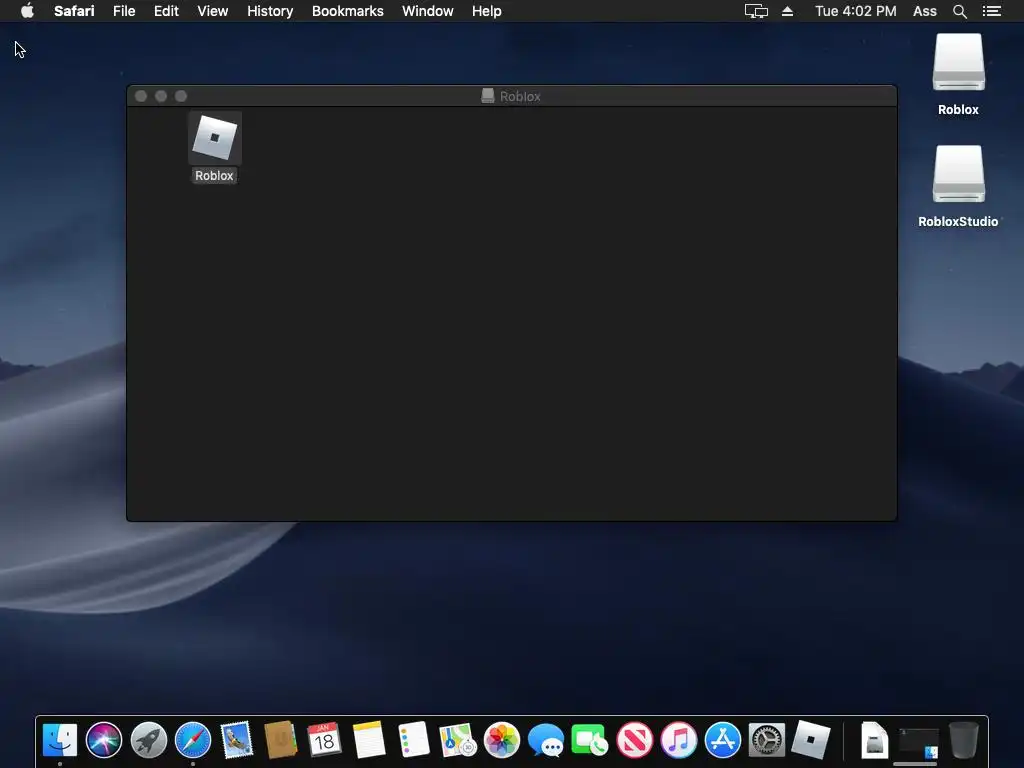This screenshot has width=1024, height=768.
Task: Open Trash in the Dock
Action: pyautogui.click(x=963, y=740)
